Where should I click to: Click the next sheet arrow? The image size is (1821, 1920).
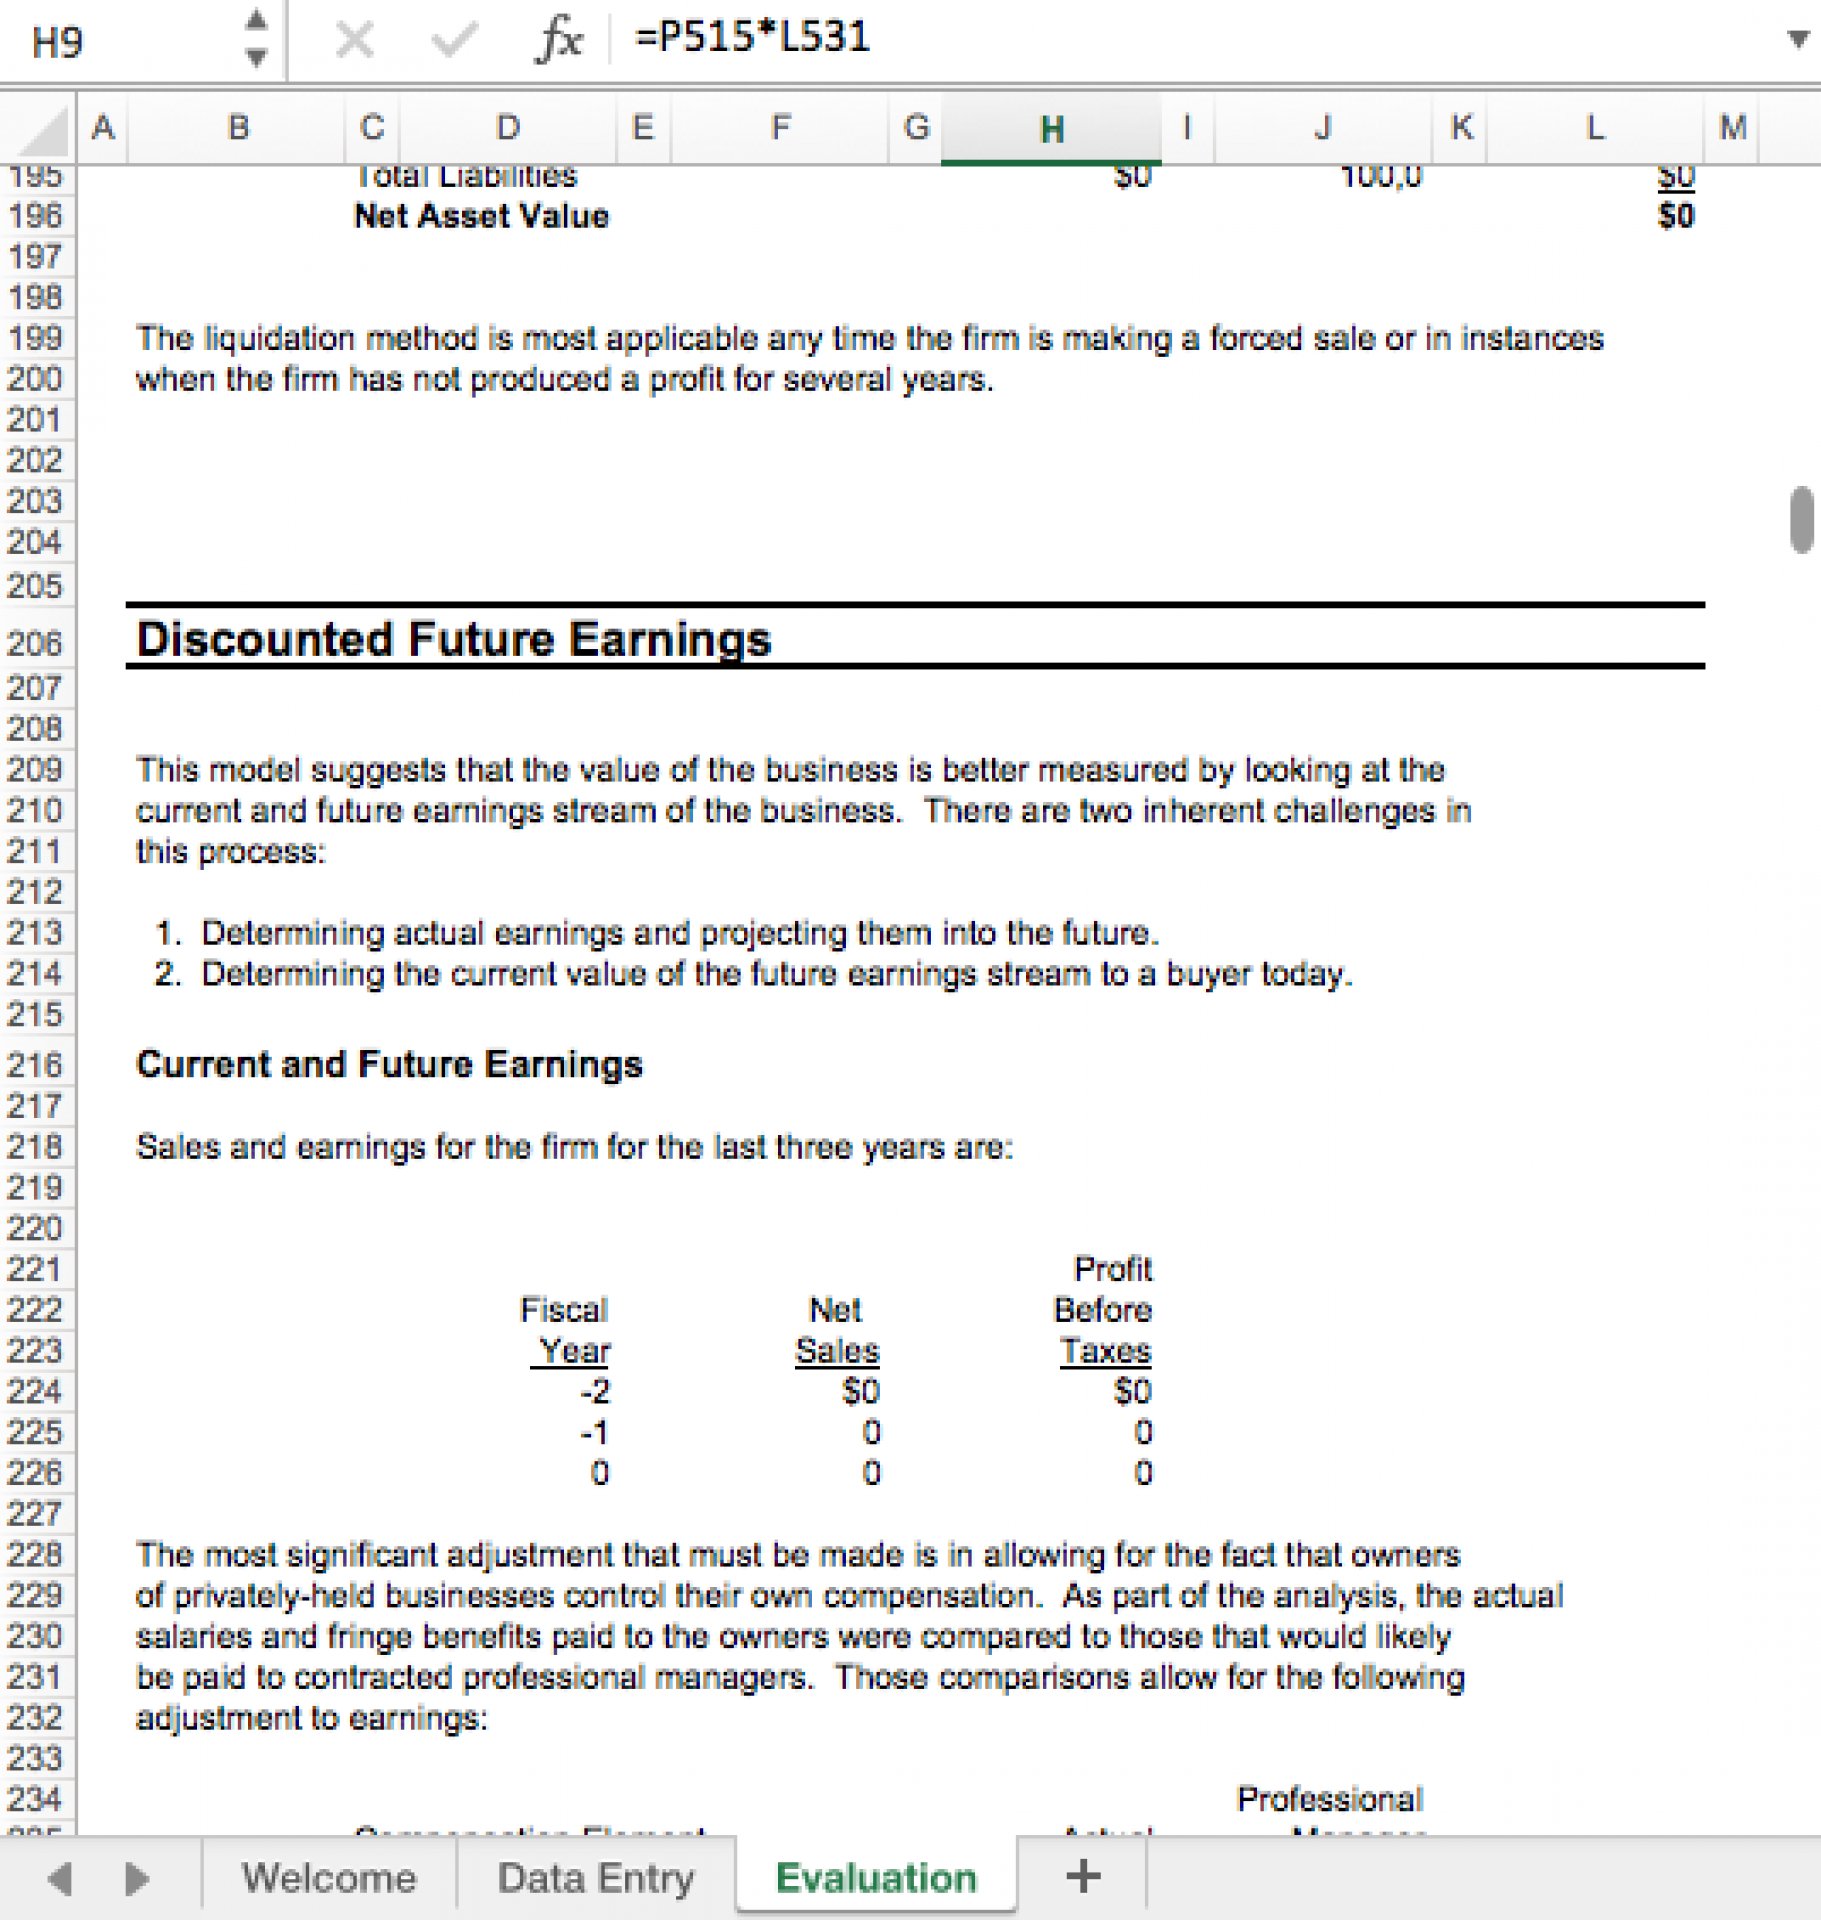[x=136, y=1878]
